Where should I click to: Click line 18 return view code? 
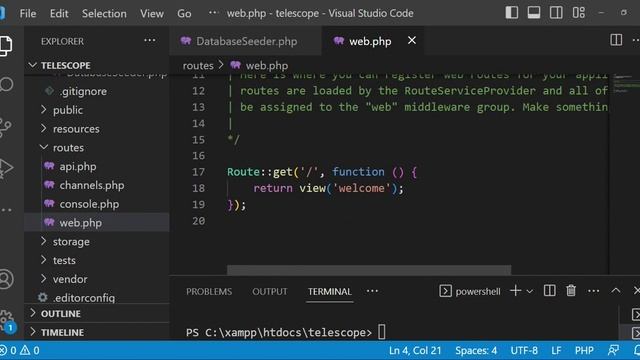coord(328,188)
